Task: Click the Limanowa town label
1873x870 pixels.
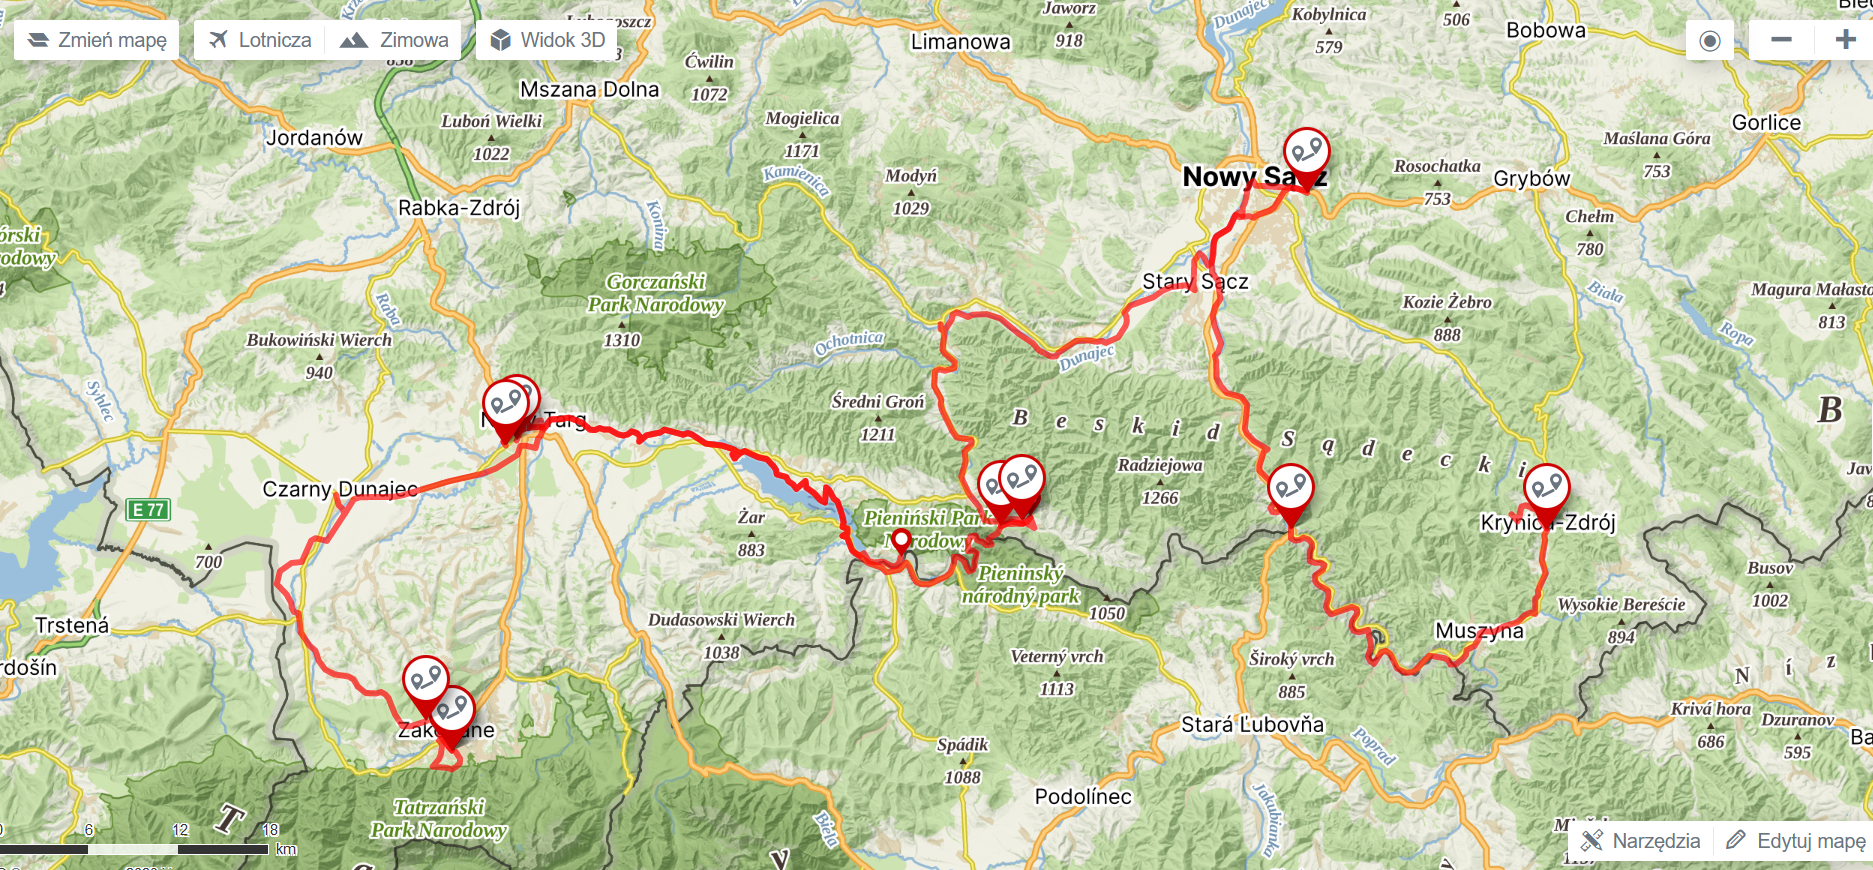Action: (960, 42)
